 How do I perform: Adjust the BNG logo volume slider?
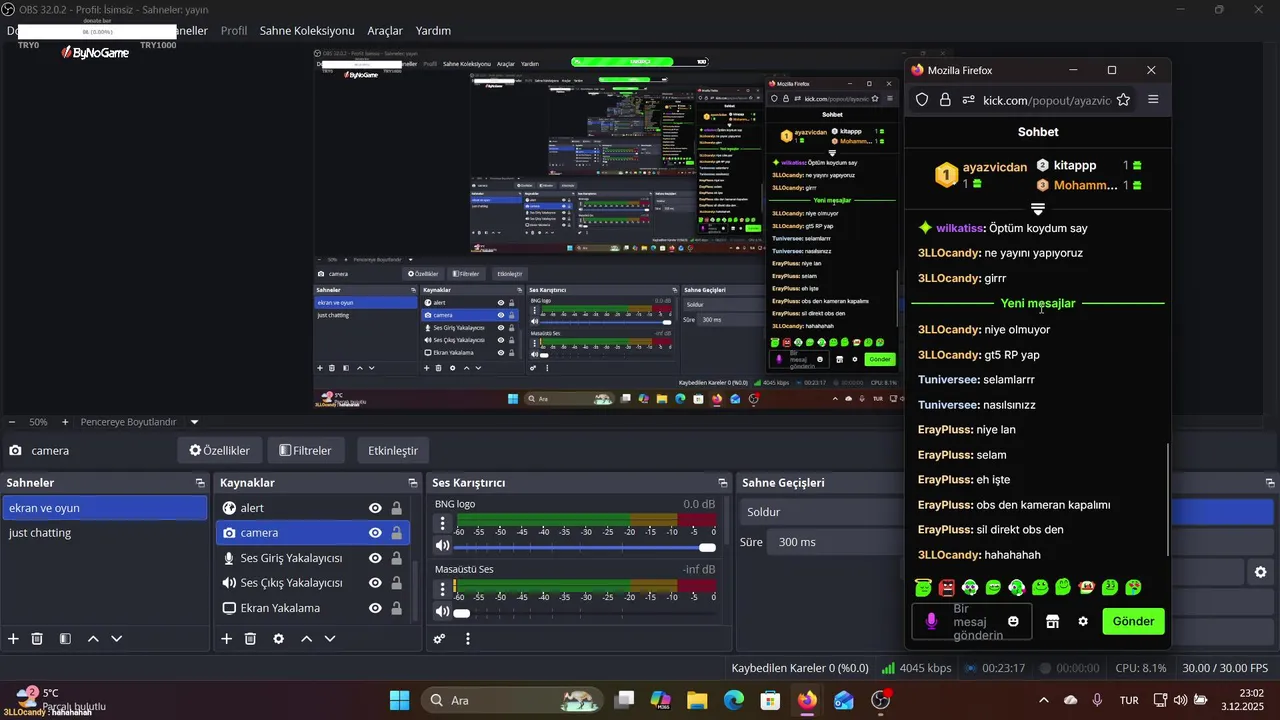pyautogui.click(x=586, y=547)
